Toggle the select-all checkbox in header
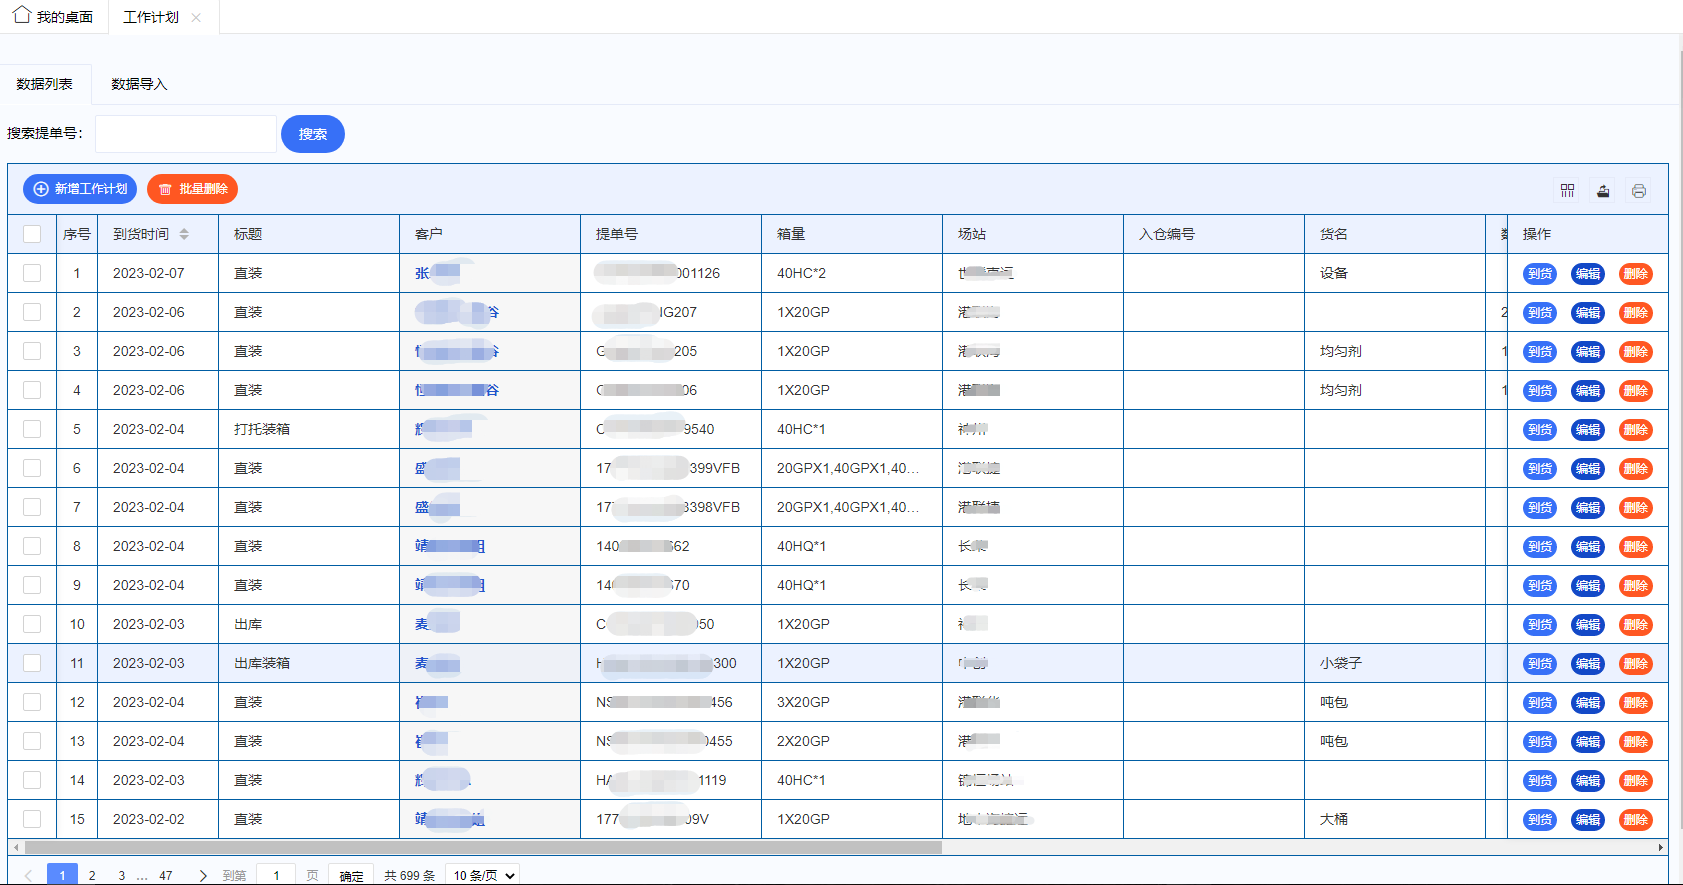 tap(32, 234)
